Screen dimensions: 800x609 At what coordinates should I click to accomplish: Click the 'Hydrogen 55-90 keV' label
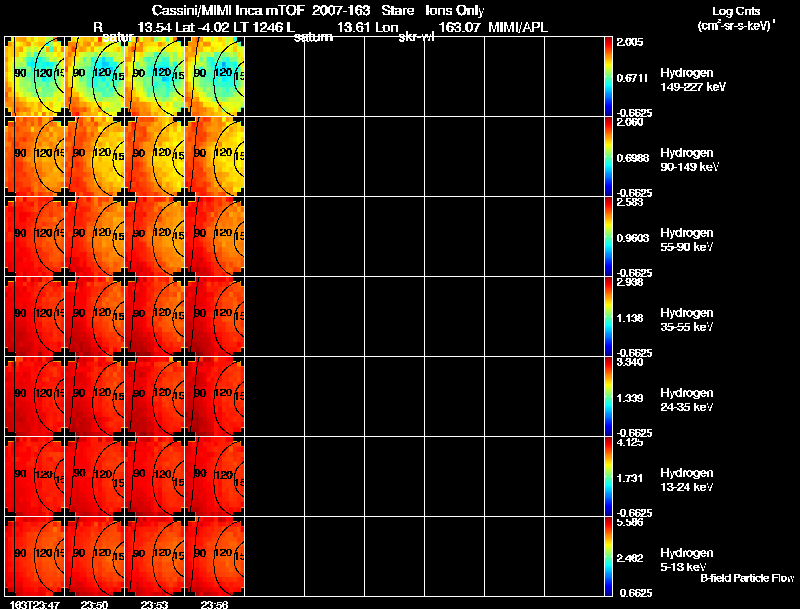(687, 240)
